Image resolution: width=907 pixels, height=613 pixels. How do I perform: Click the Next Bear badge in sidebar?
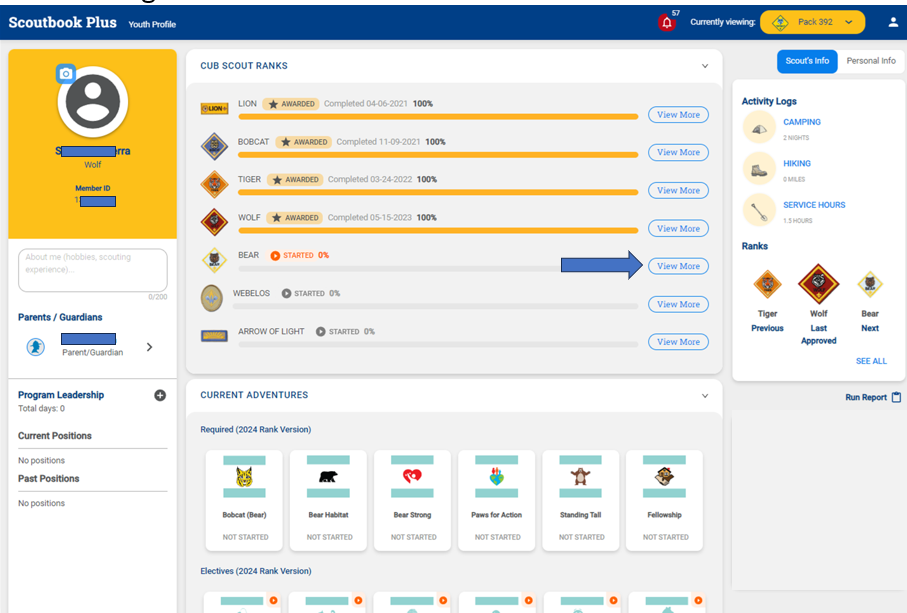pos(869,284)
